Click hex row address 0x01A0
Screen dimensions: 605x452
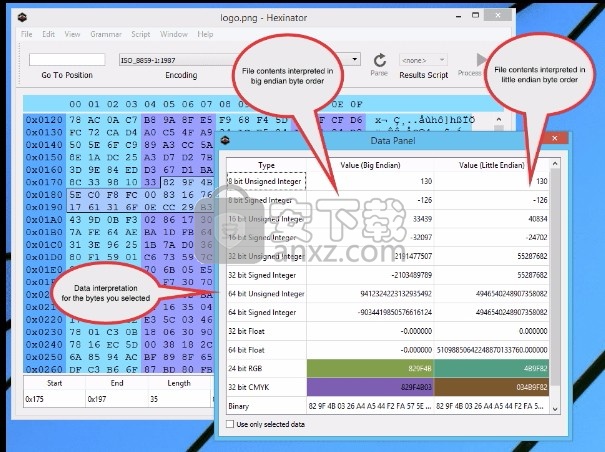[x=44, y=220]
